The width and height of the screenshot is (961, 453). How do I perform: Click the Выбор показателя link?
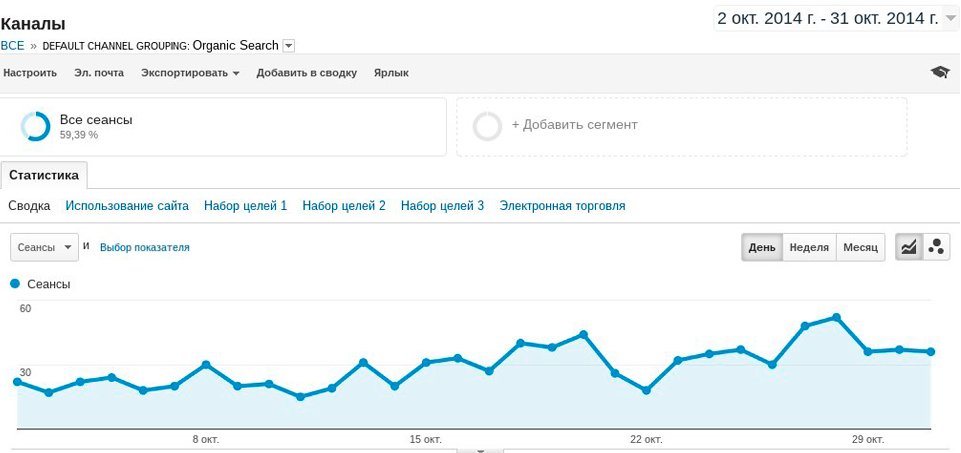point(144,247)
